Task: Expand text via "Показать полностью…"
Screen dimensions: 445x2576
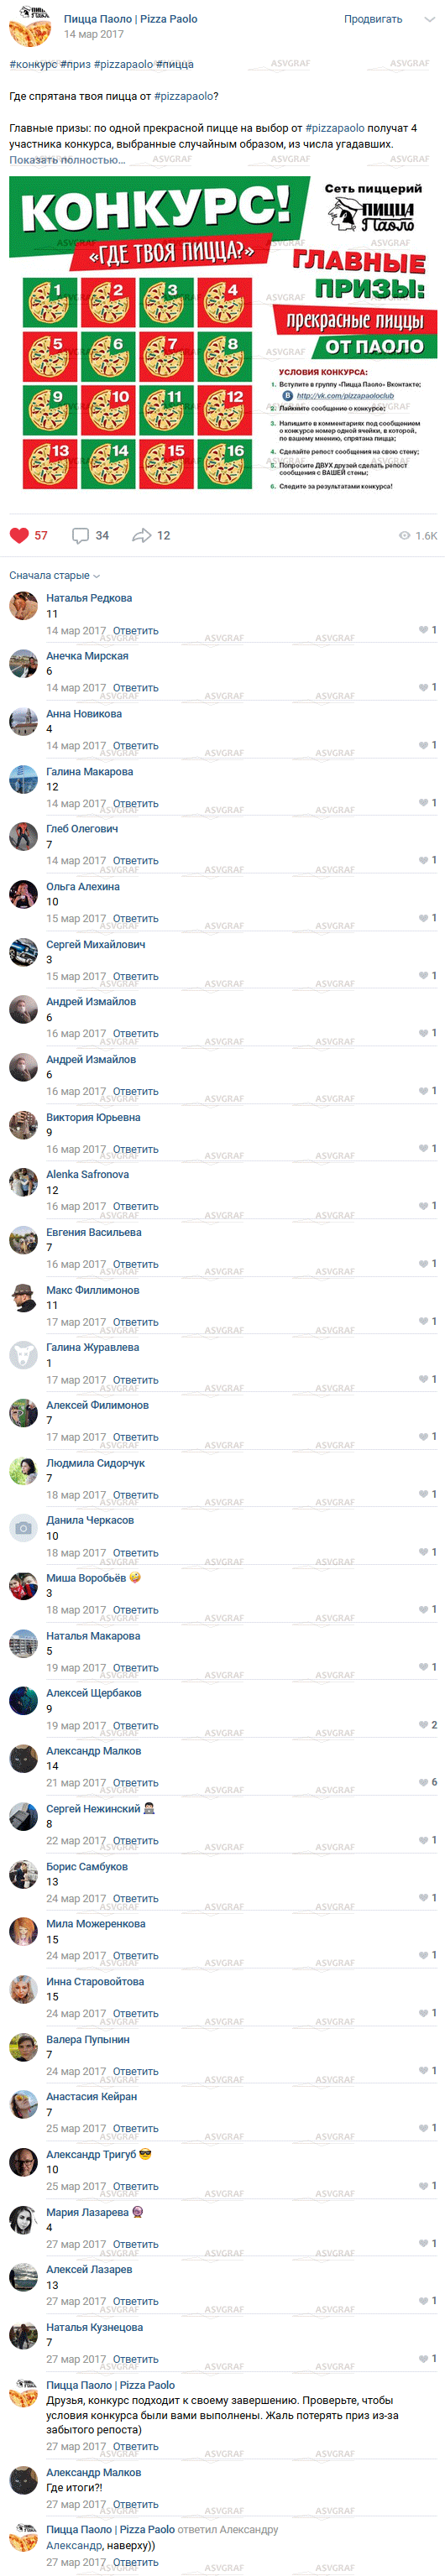Action: pos(67,160)
